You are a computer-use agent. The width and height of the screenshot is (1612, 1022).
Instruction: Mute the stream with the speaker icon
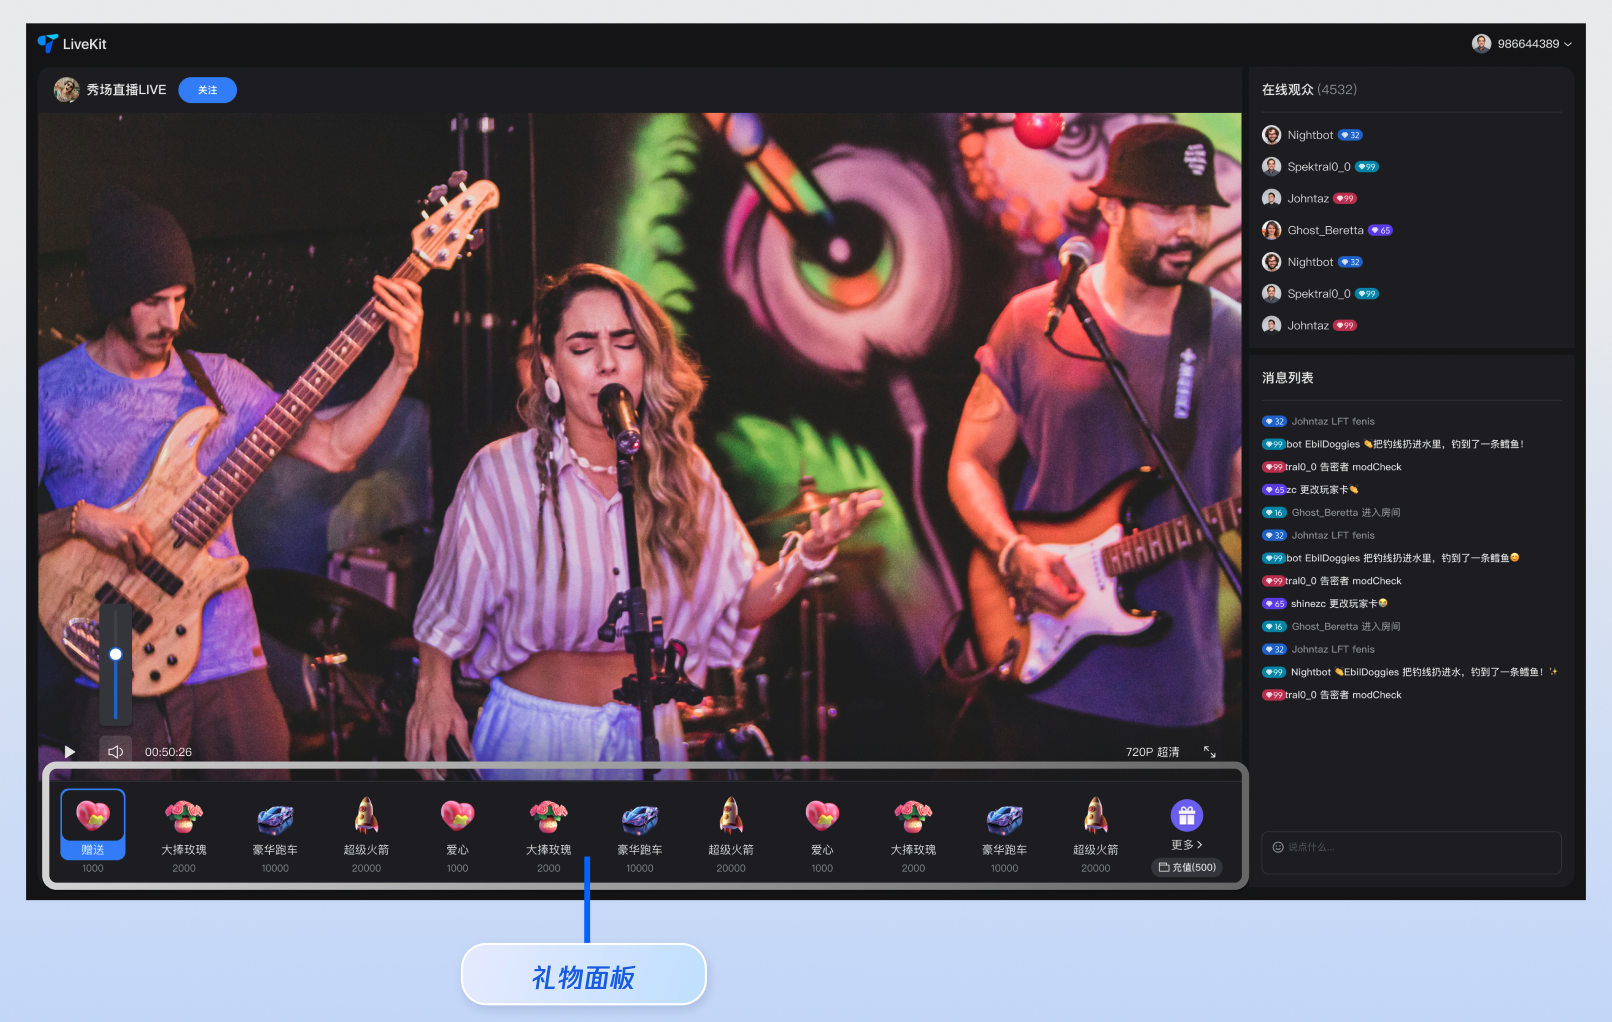pos(115,752)
